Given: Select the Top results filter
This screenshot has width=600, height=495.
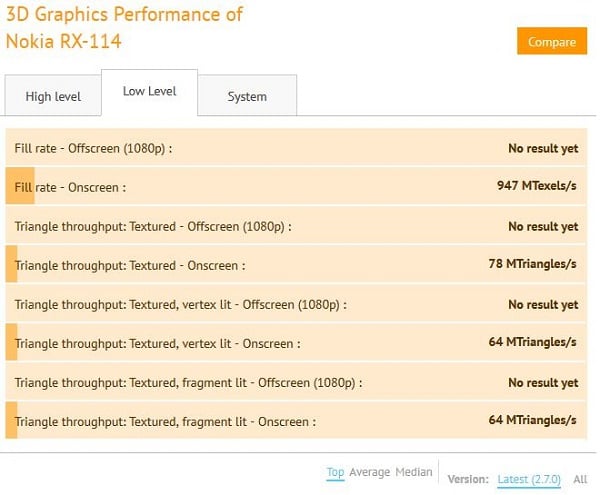Looking at the screenshot, I should click(x=335, y=472).
